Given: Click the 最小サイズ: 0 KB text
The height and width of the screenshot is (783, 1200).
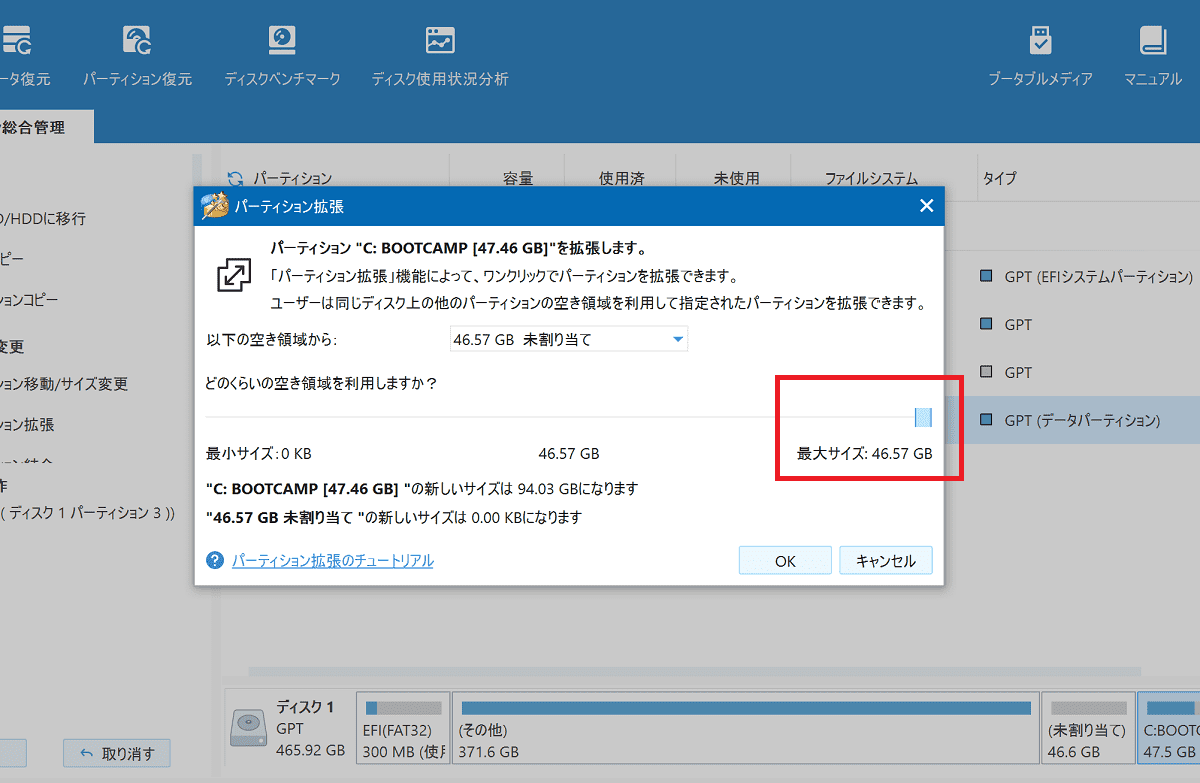Looking at the screenshot, I should click(x=259, y=454).
